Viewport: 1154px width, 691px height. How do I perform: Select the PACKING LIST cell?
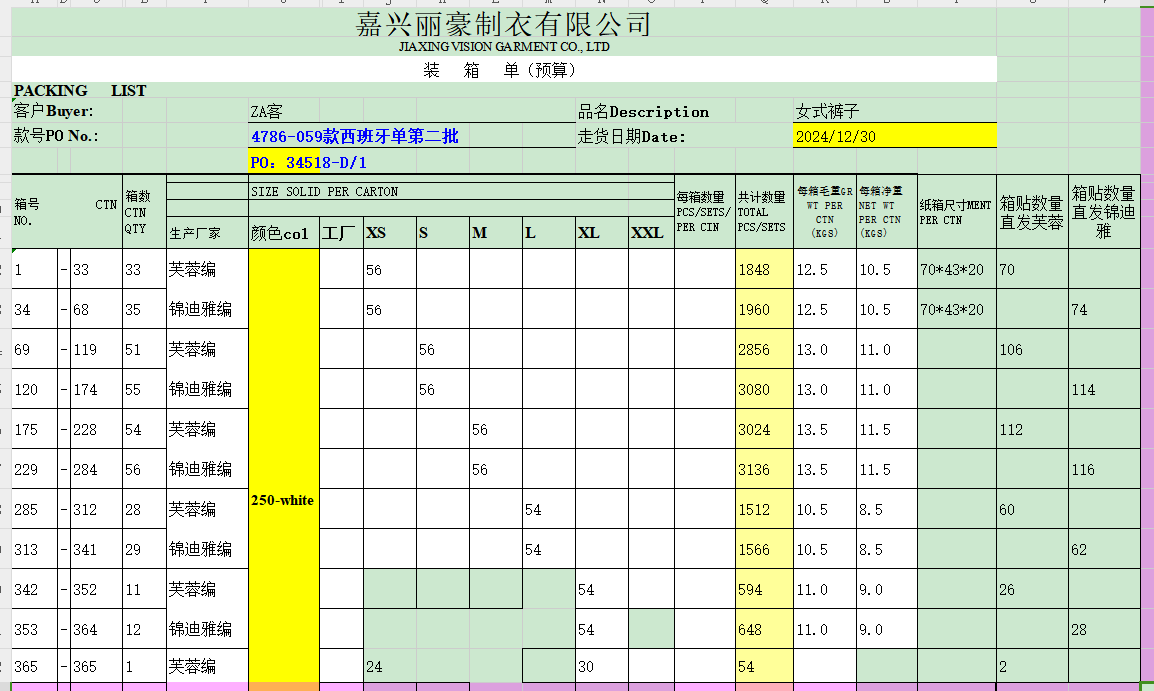pyautogui.click(x=80, y=91)
